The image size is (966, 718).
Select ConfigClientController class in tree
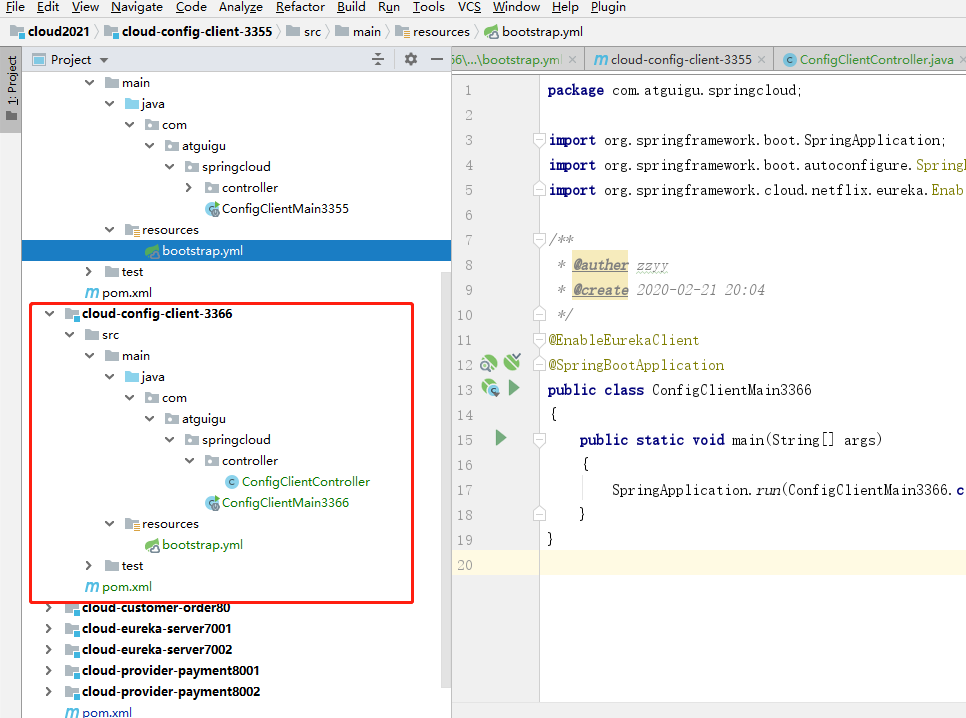coord(305,481)
